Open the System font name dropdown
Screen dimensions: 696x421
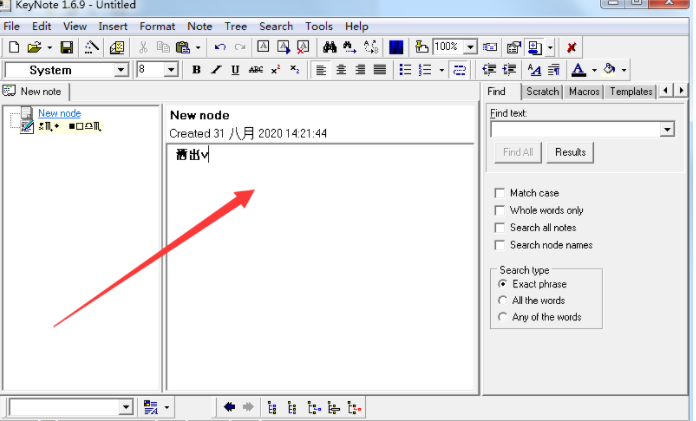[122, 70]
